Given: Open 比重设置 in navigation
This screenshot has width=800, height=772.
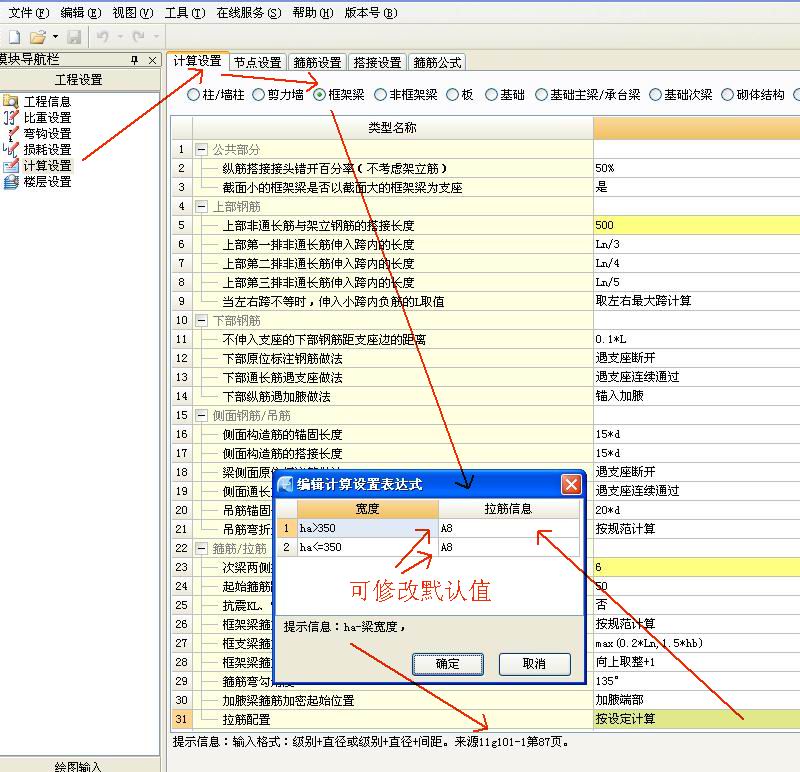Looking at the screenshot, I should click(47, 117).
